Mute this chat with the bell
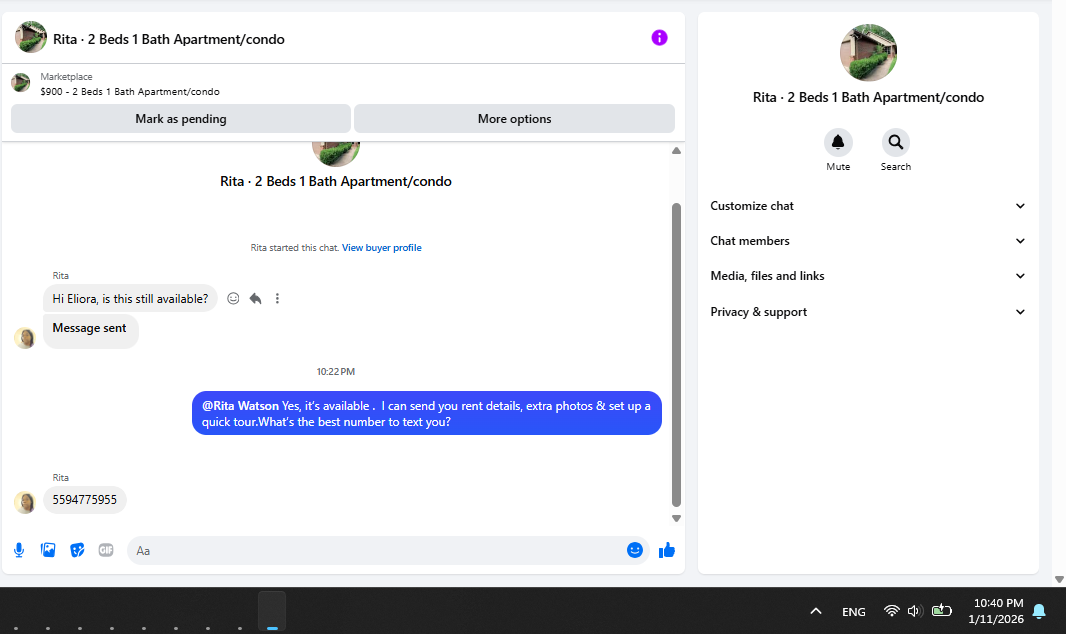This screenshot has height=634, width=1066. click(x=838, y=143)
